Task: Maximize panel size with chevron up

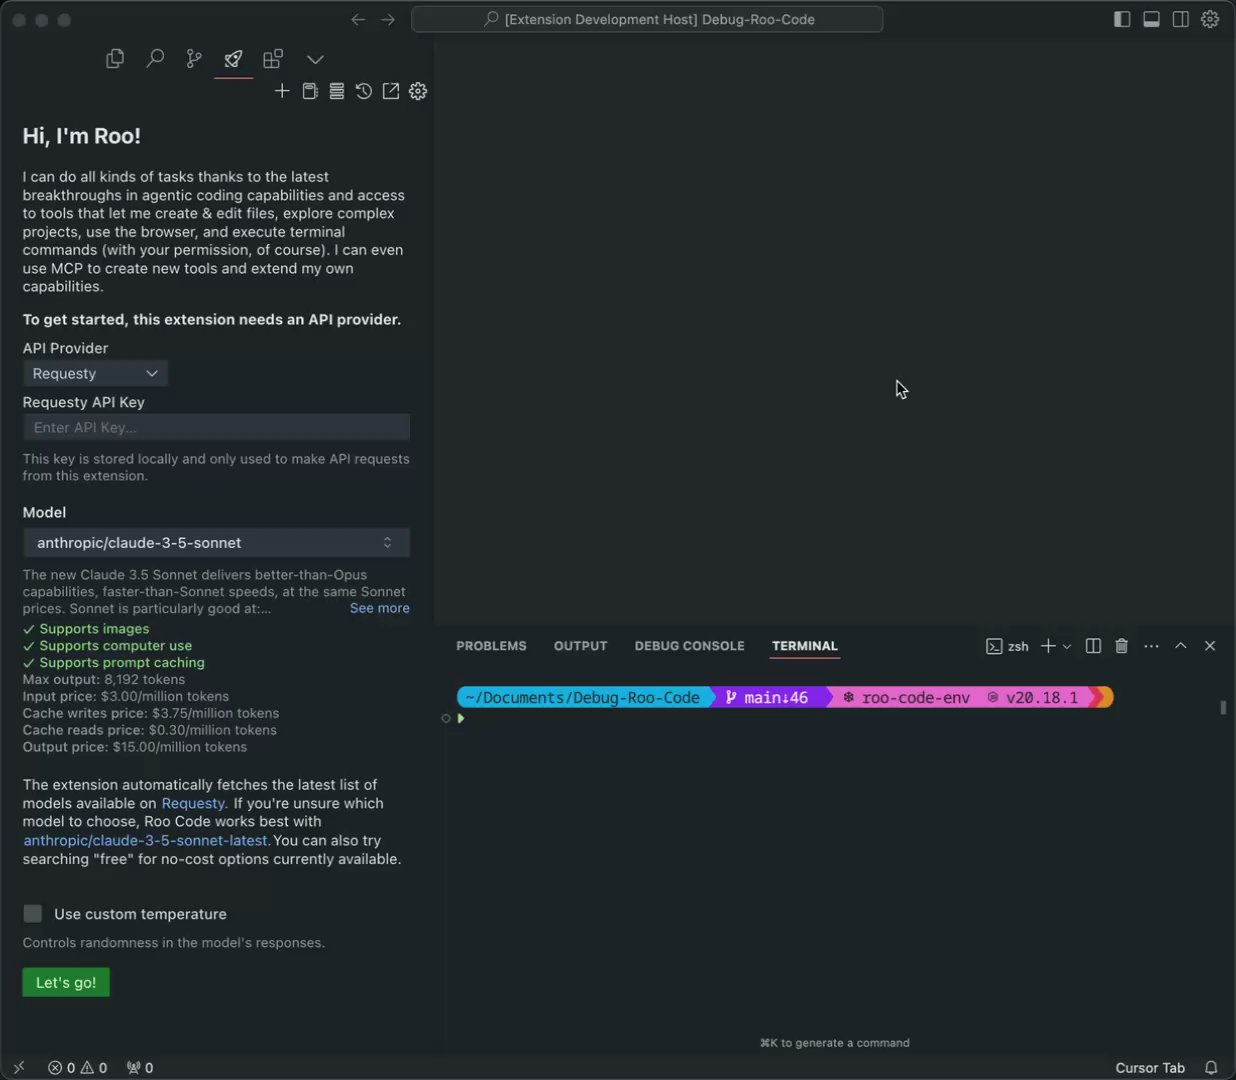Action: [x=1180, y=646]
